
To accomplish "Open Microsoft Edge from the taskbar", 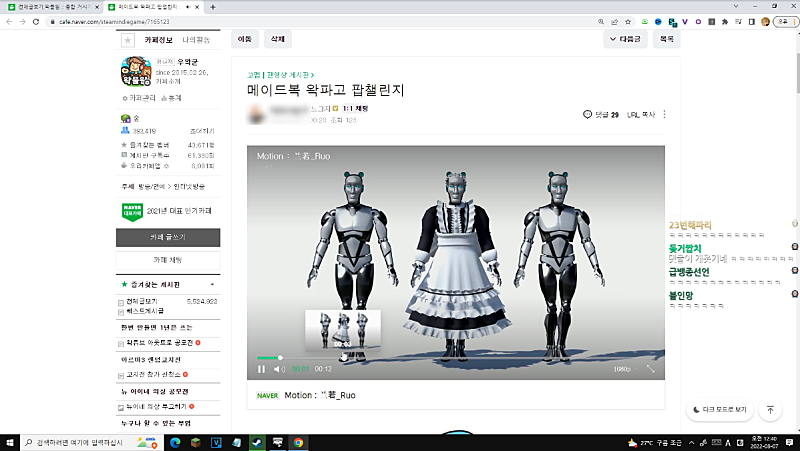I will [175, 442].
